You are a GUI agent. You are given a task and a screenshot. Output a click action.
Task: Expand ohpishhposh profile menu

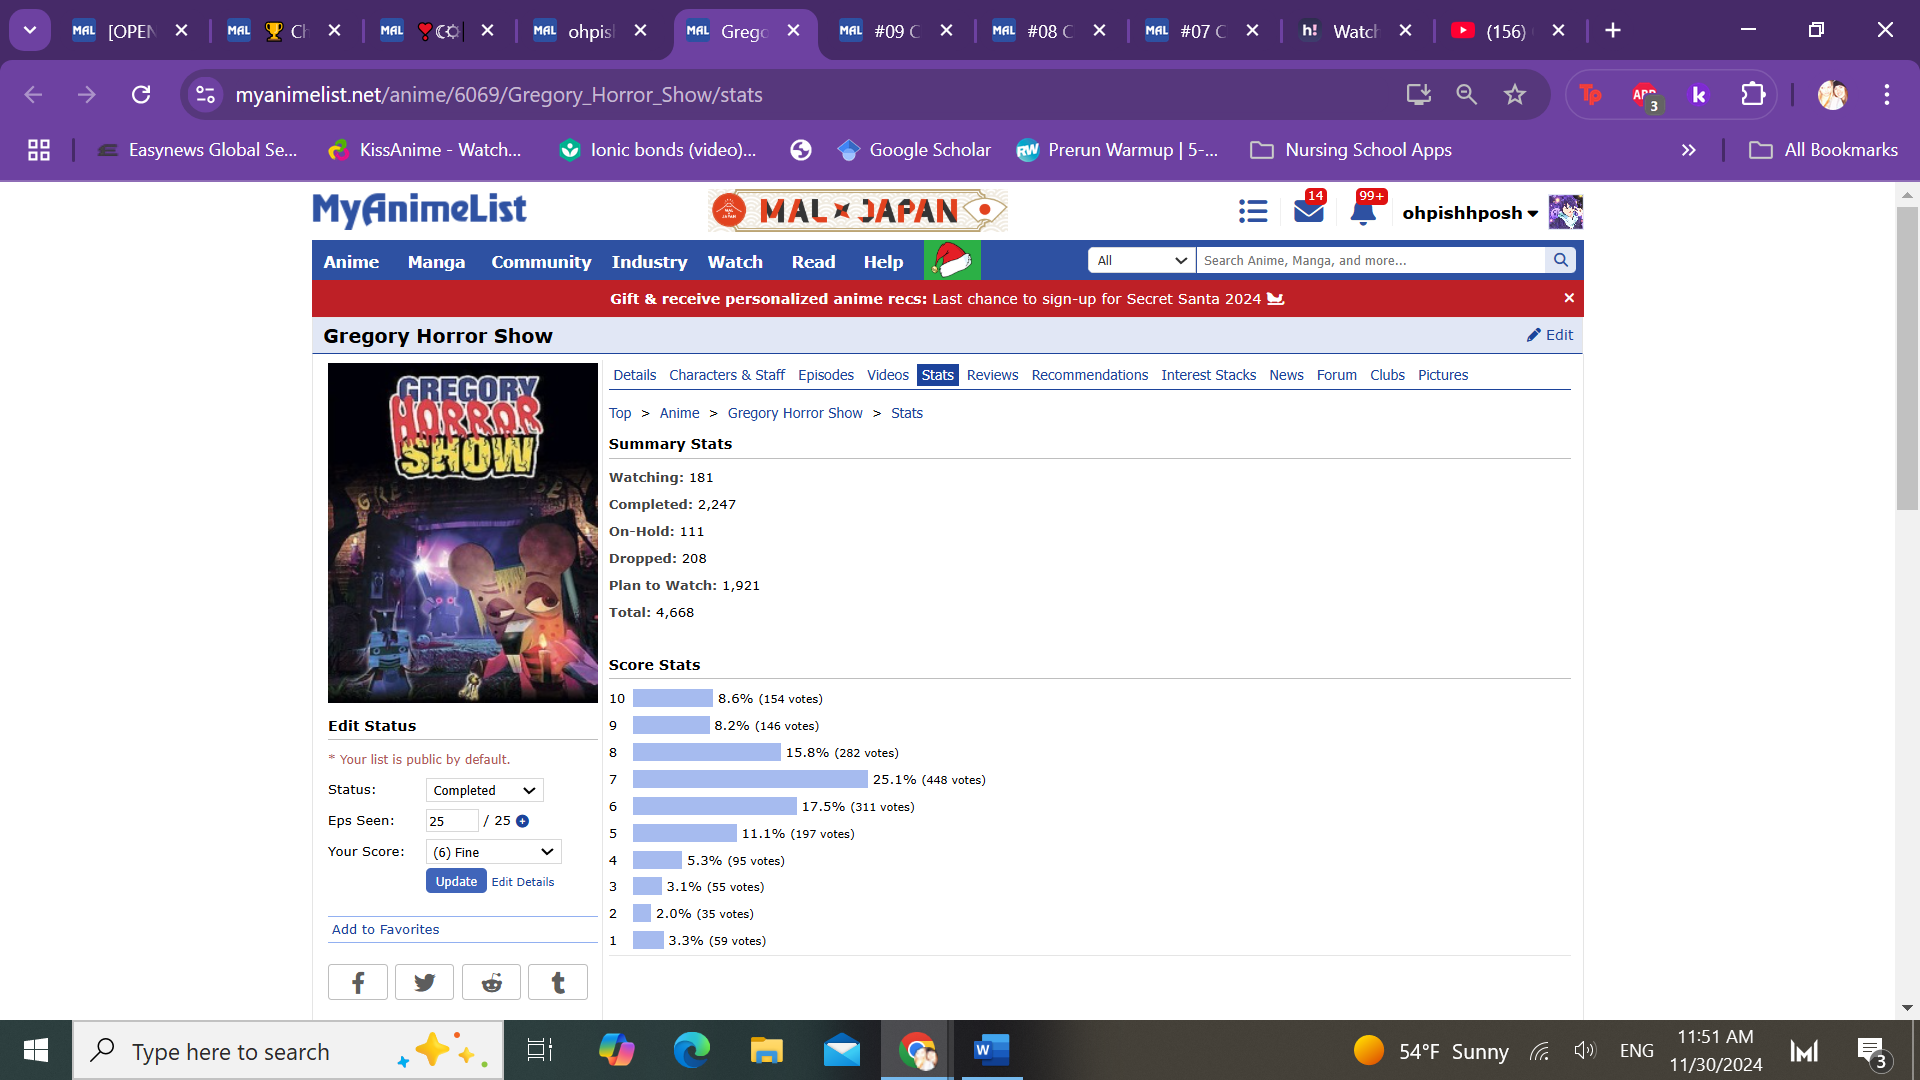tap(1469, 213)
